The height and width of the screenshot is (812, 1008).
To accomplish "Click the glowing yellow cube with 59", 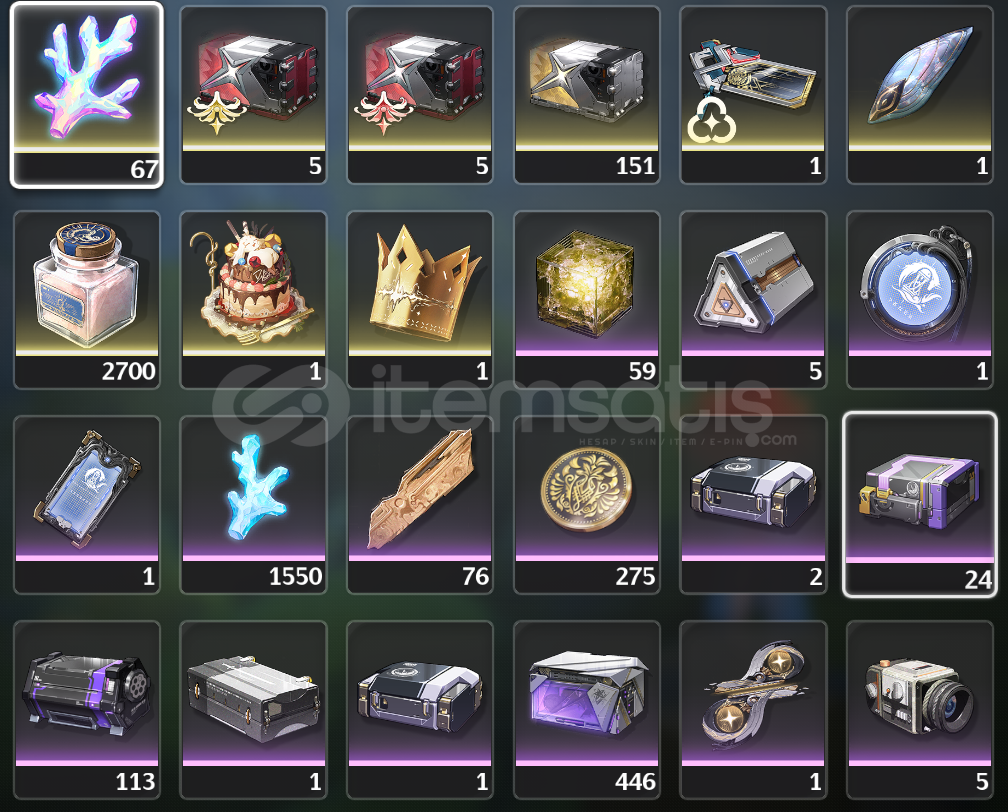I will click(587, 300).
